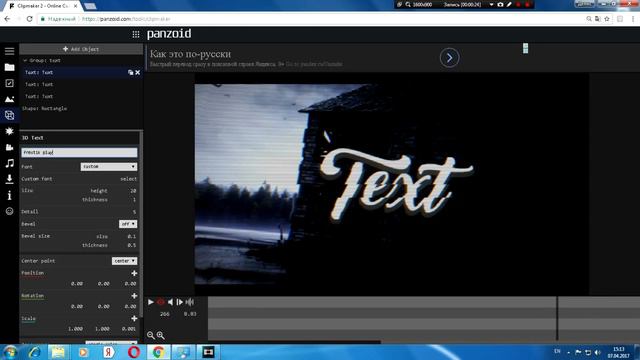Click the Size height value

coord(133,191)
